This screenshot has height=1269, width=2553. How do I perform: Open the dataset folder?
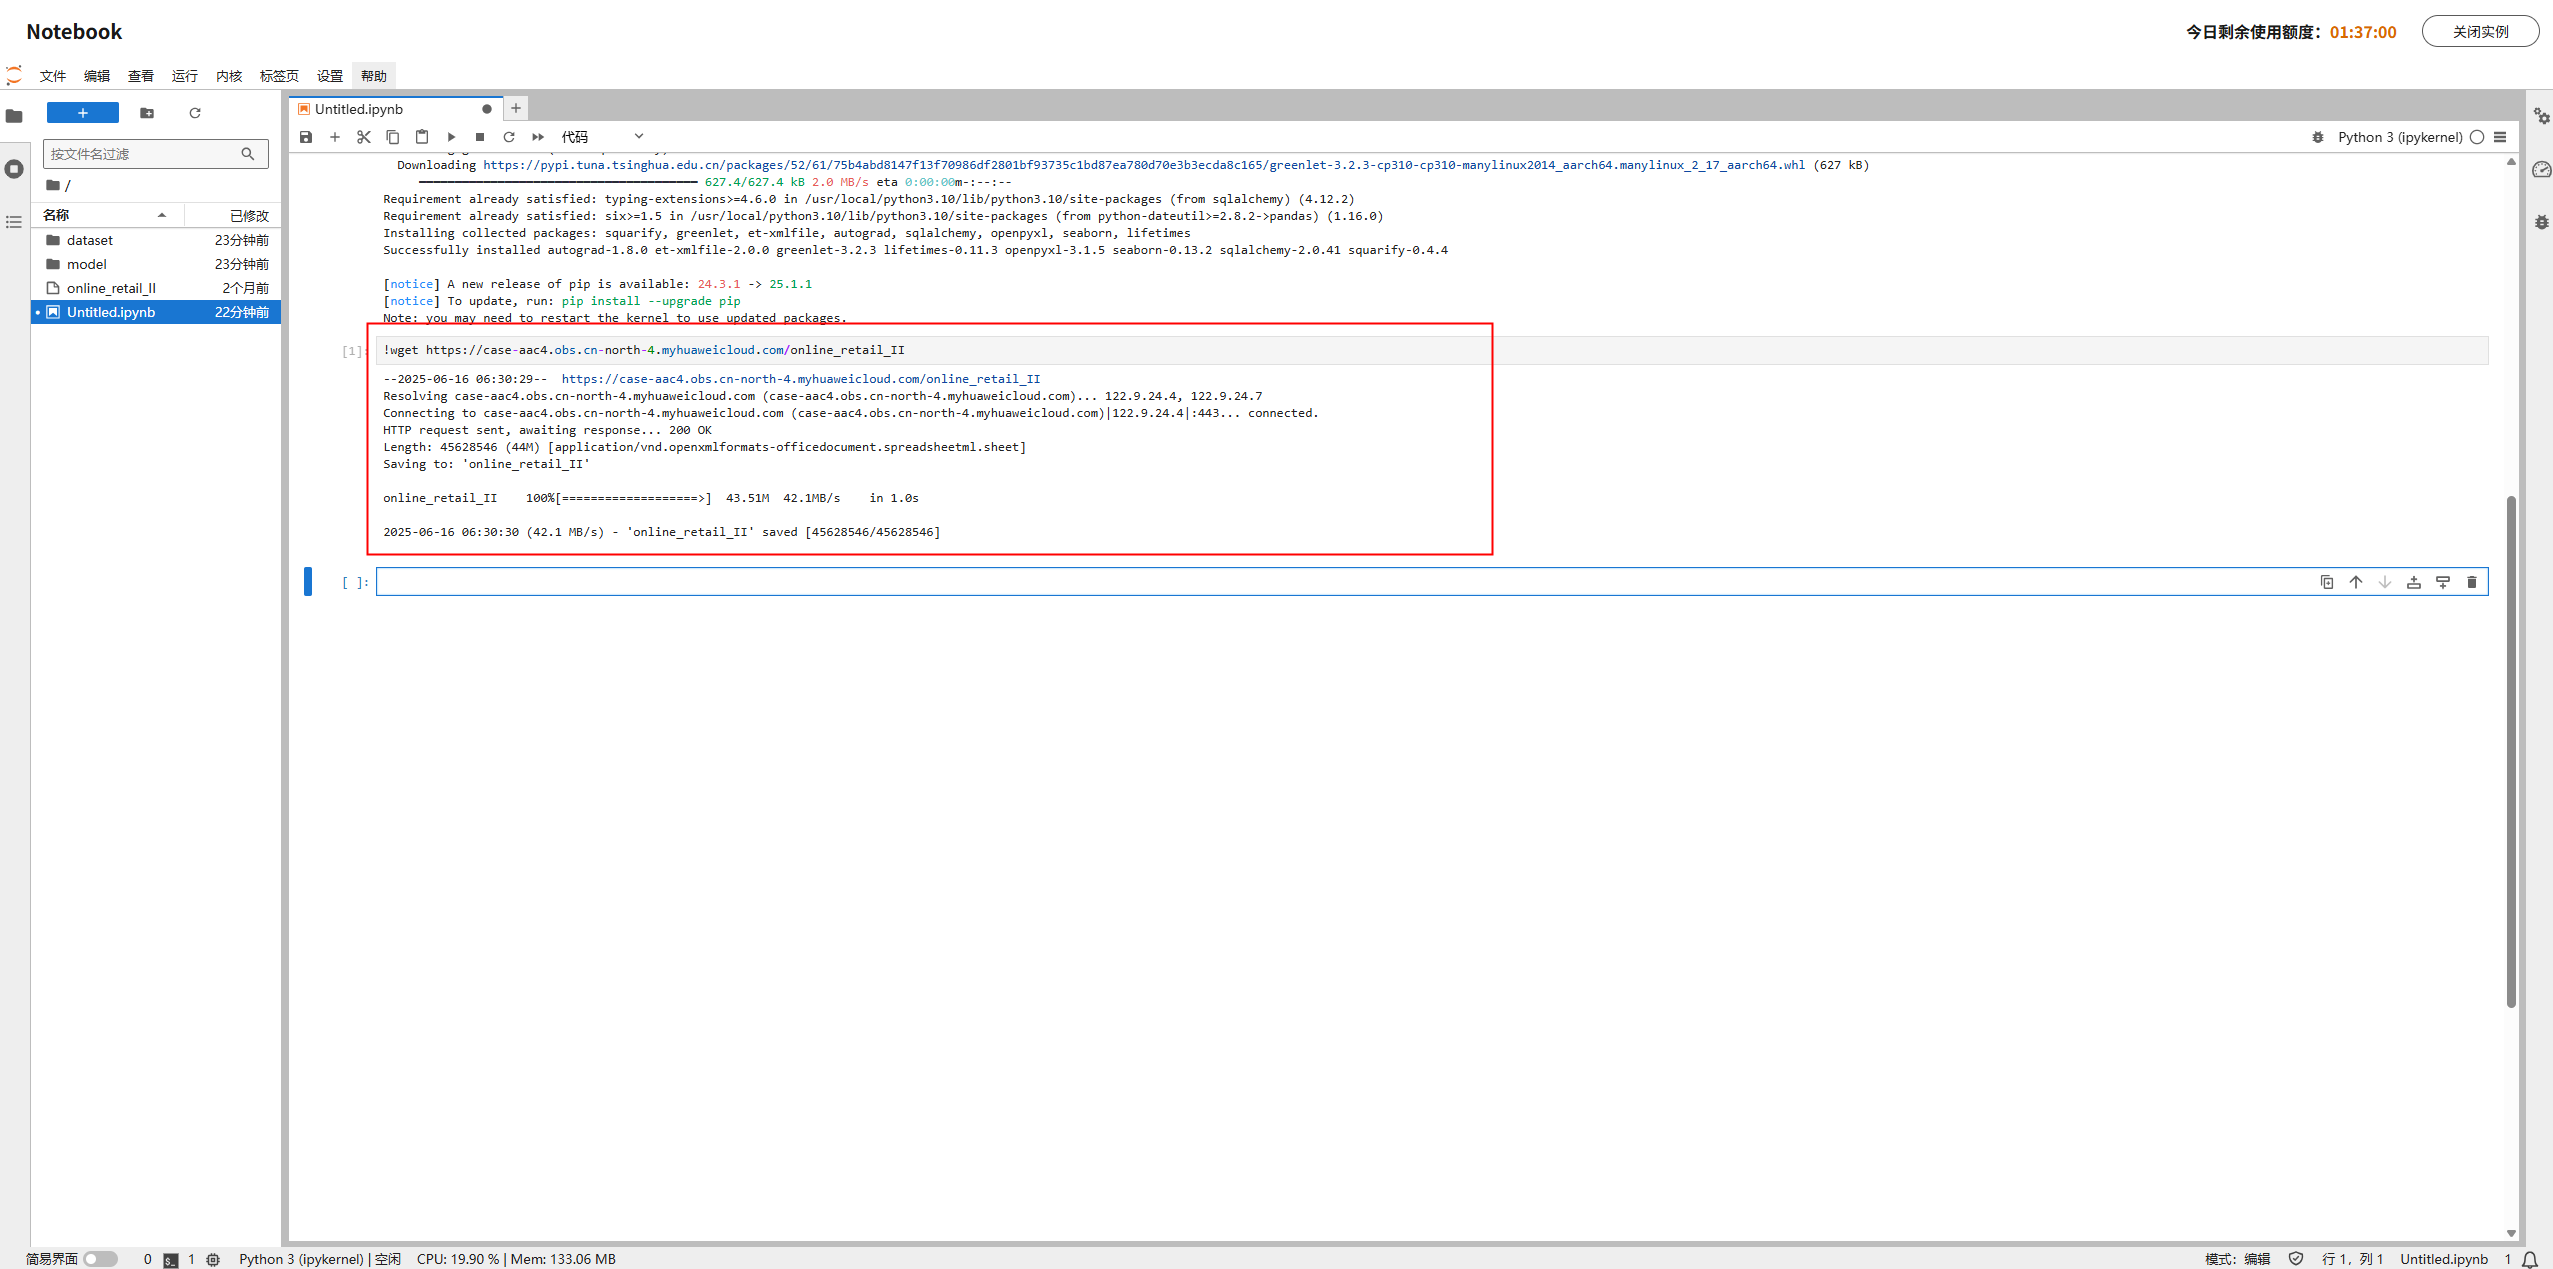click(x=89, y=240)
